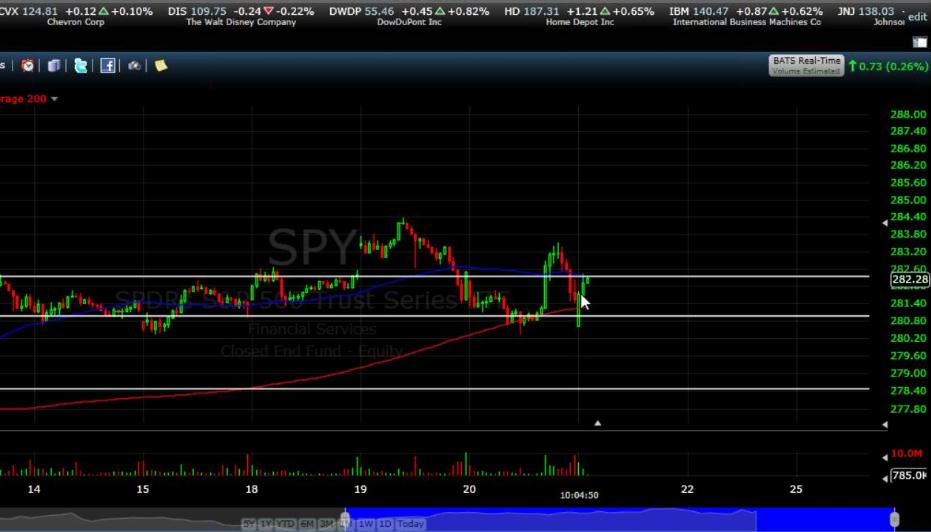Viewport: 931px width, 532px height.
Task: Share chart via the Twitter bird icon
Action: [x=81, y=65]
